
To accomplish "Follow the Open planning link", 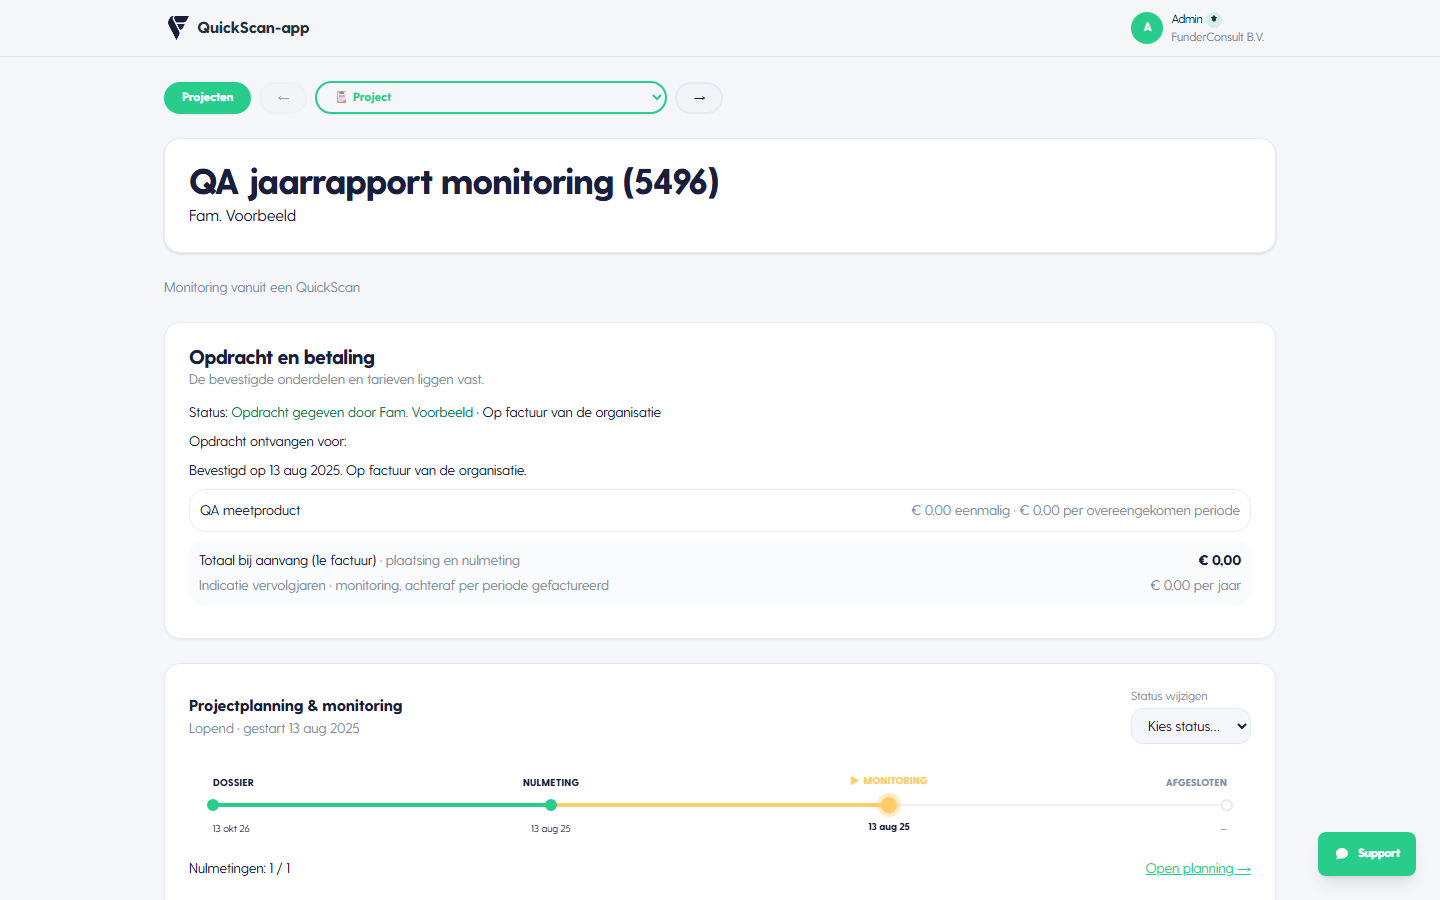I will 1198,869.
